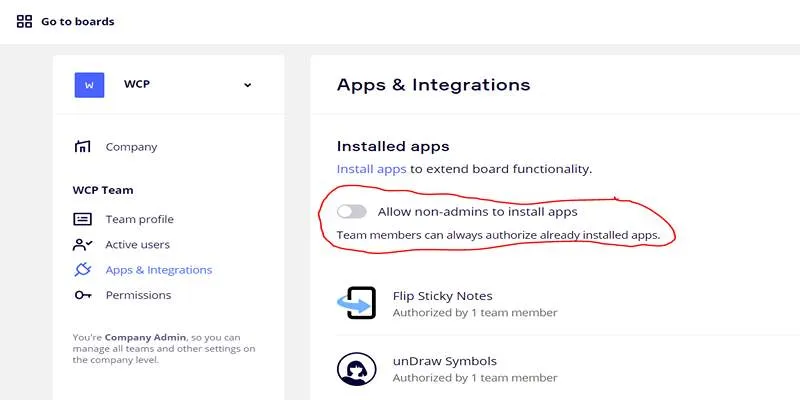Open the Go to boards link
The width and height of the screenshot is (800, 400).
click(78, 21)
